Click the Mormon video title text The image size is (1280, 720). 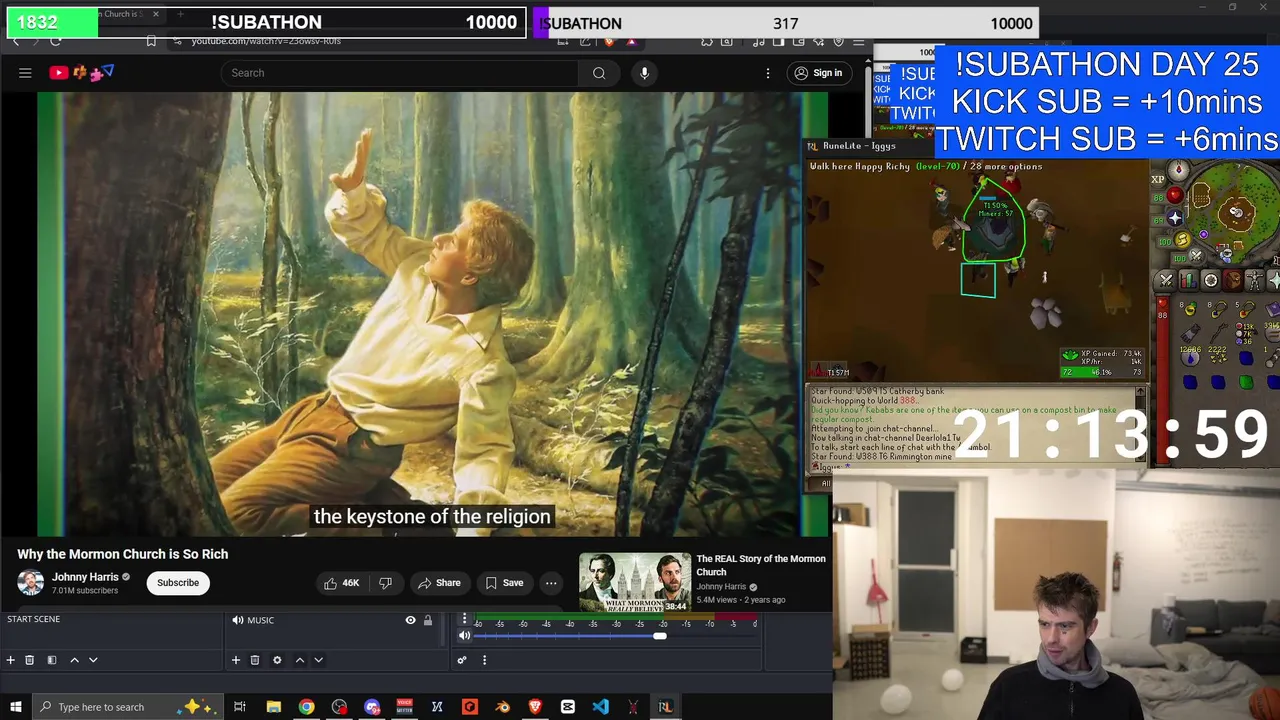coord(122,554)
